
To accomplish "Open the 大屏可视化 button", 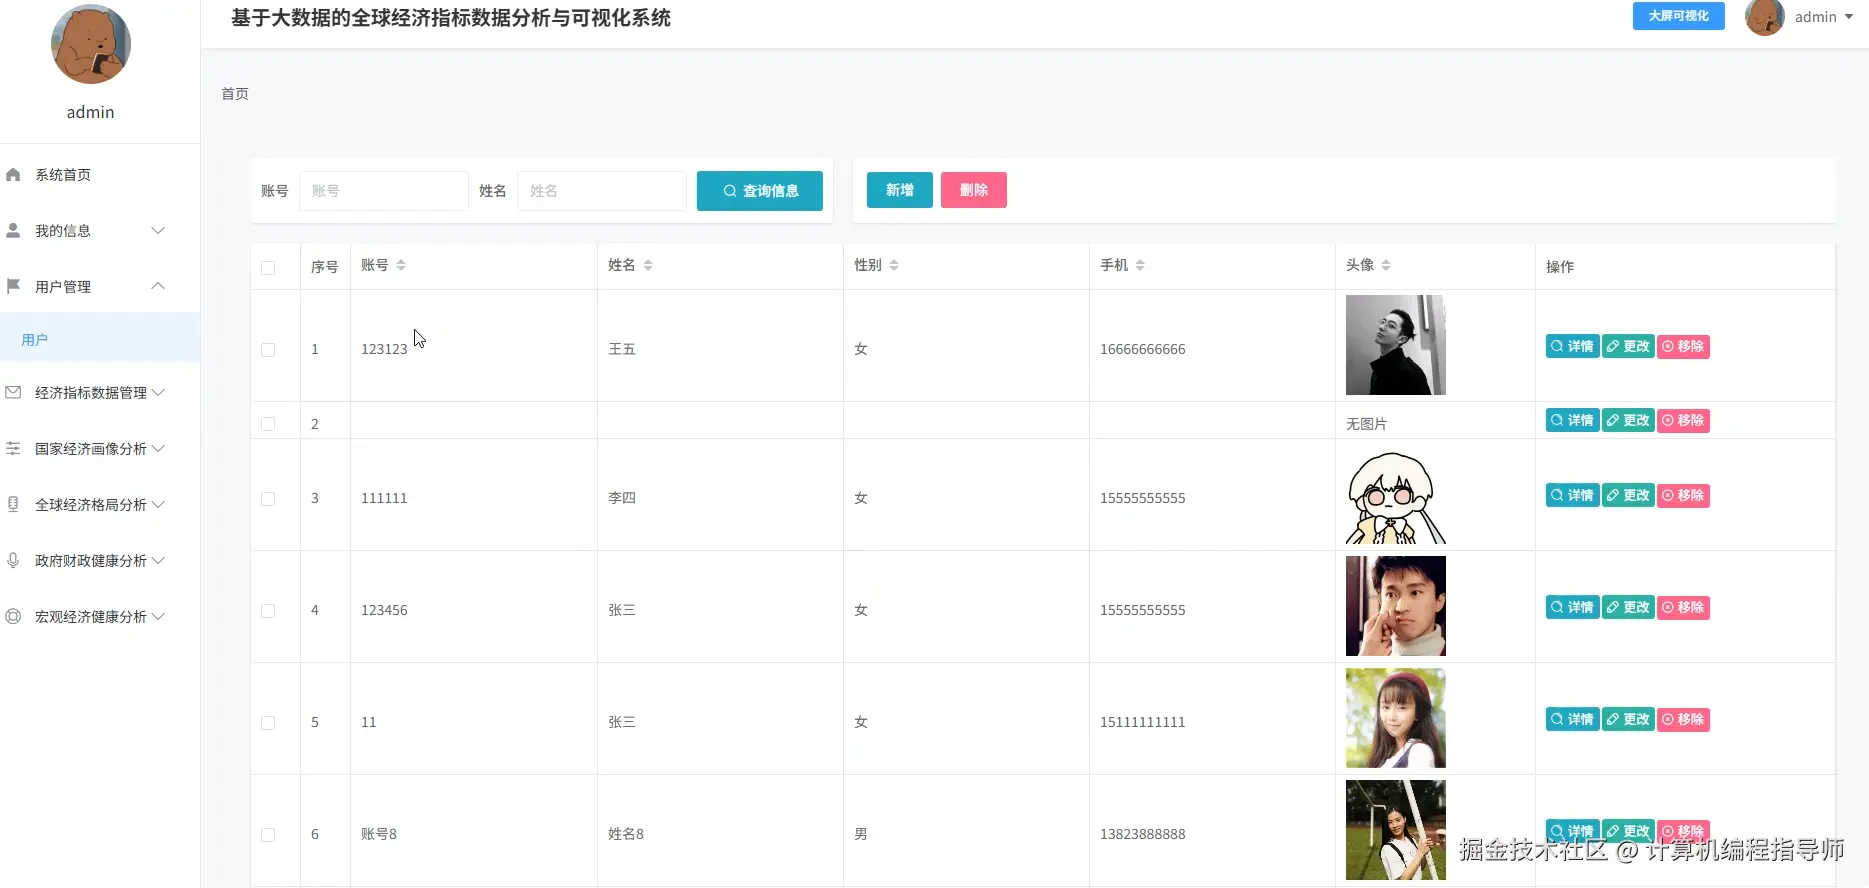I will (1679, 16).
